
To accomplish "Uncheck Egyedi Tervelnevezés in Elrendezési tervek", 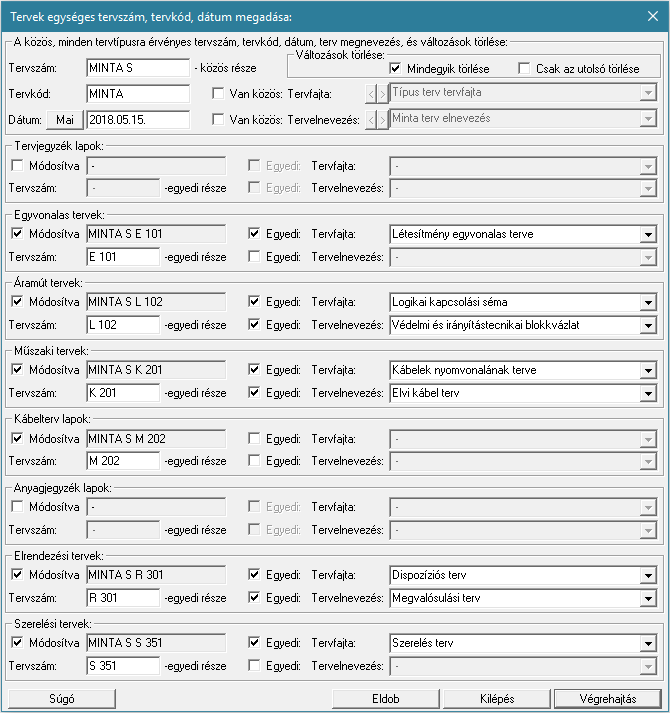I will [x=254, y=598].
